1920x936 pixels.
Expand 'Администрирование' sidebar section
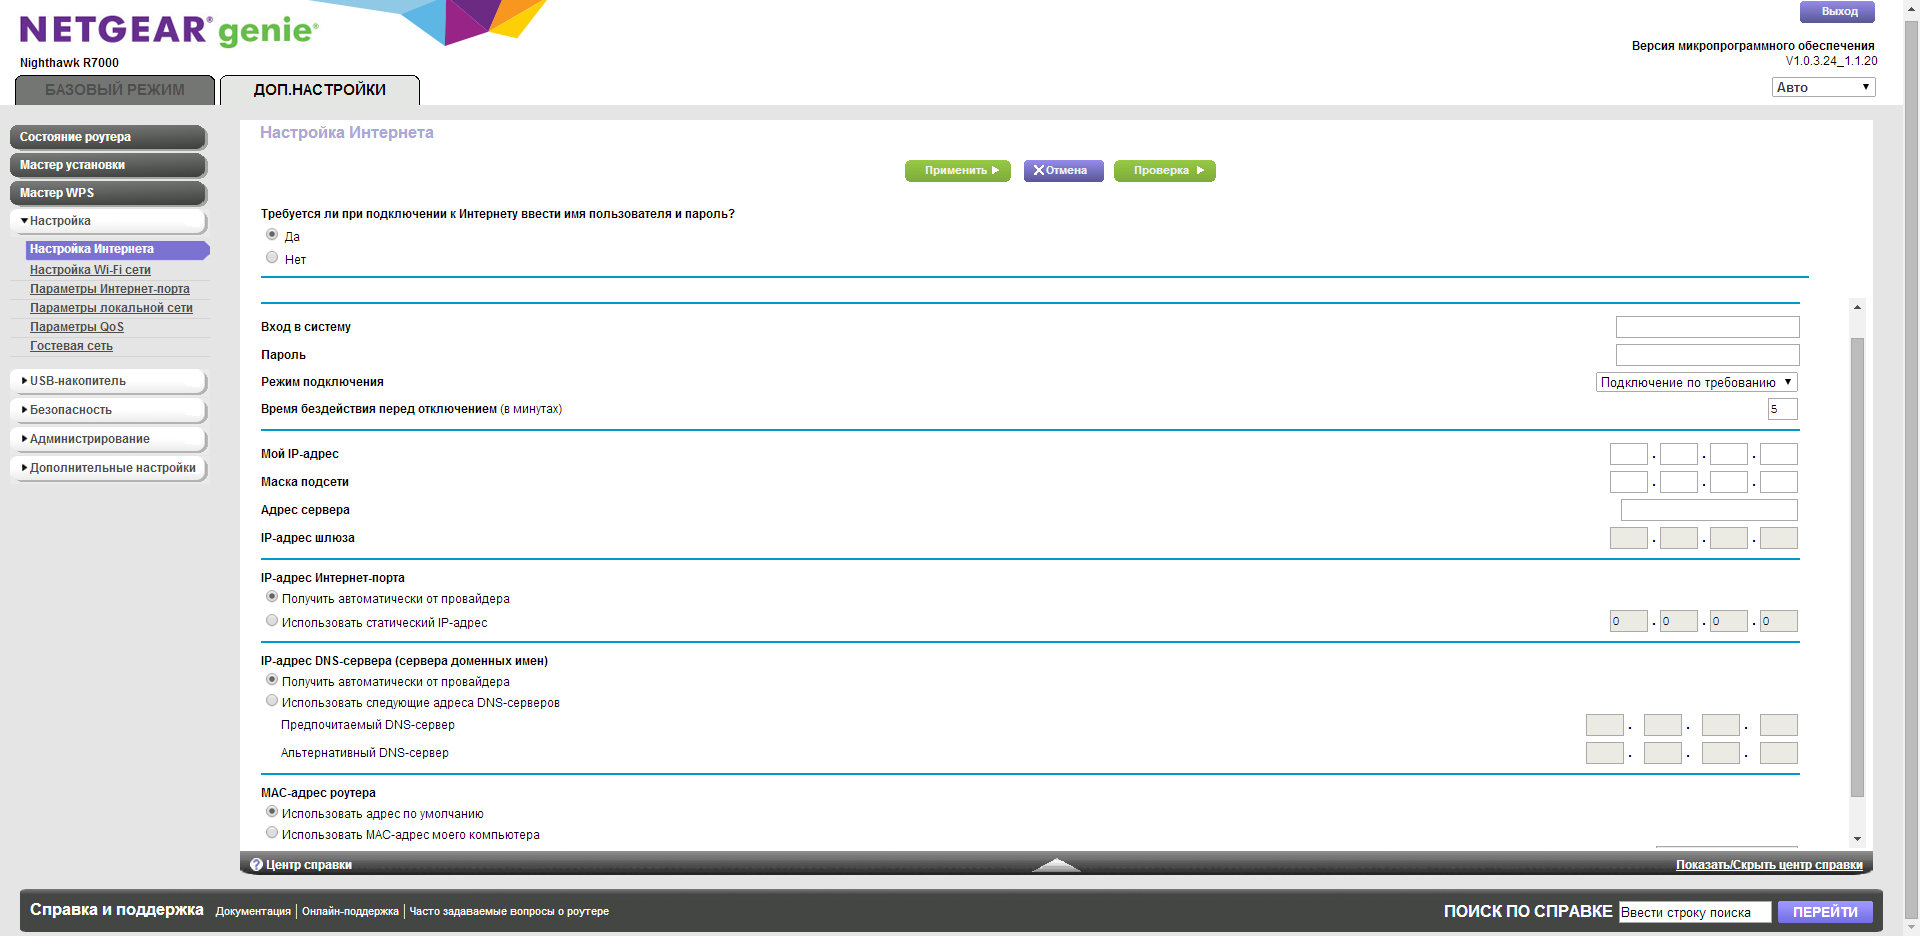coord(108,439)
